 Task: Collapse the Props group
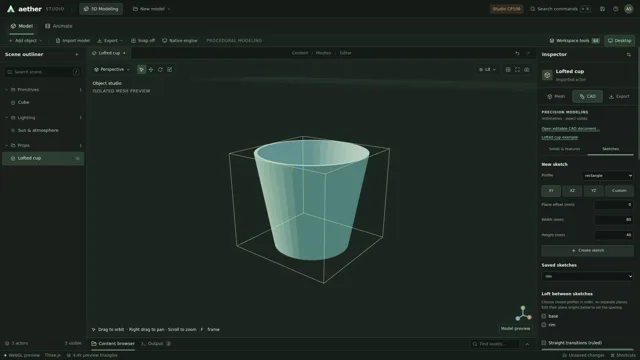[7, 145]
